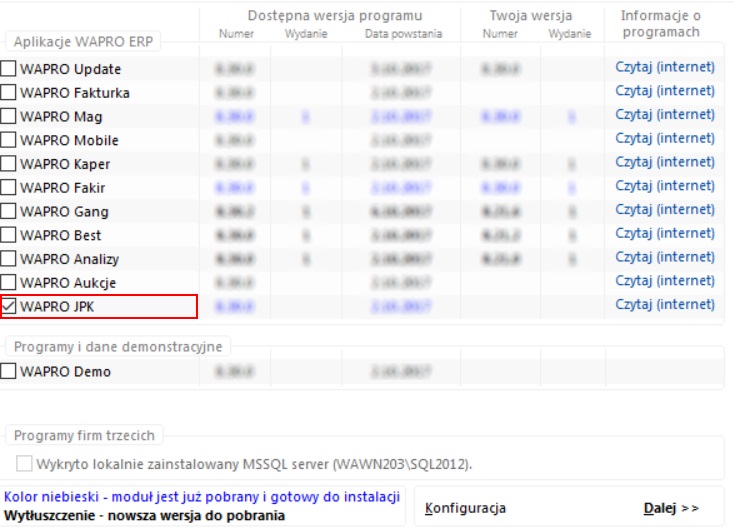
Task: Click the Kolor niebieski legend text
Action: [202, 496]
